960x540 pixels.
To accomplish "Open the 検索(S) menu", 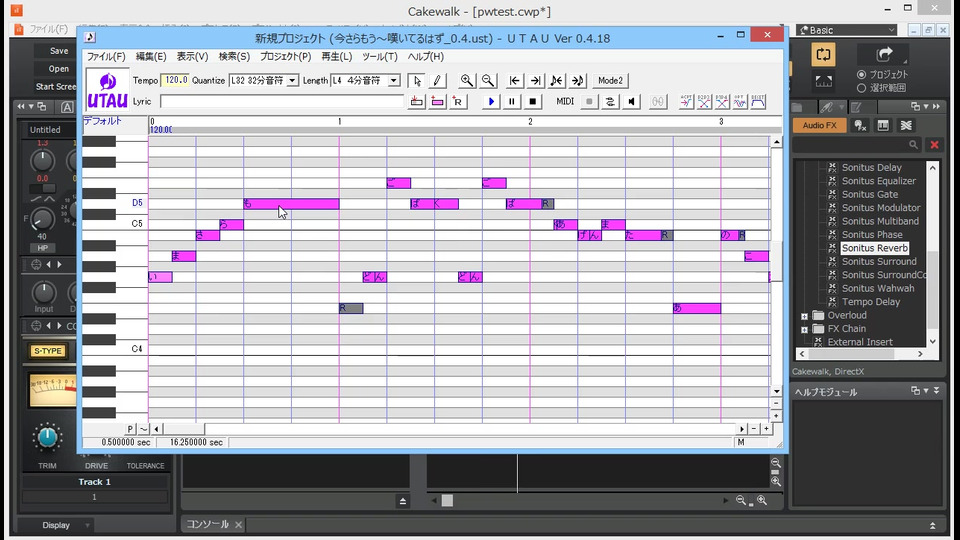I will point(234,56).
